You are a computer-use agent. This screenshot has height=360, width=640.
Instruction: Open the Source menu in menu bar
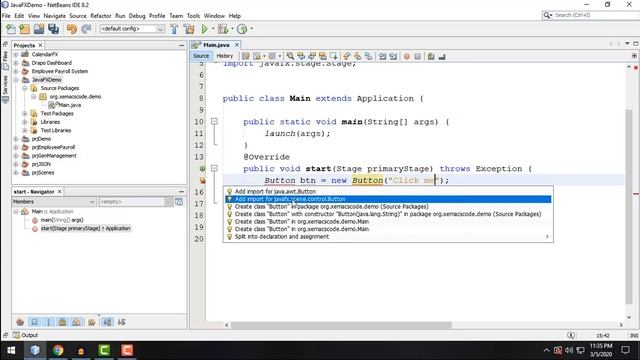click(78, 16)
